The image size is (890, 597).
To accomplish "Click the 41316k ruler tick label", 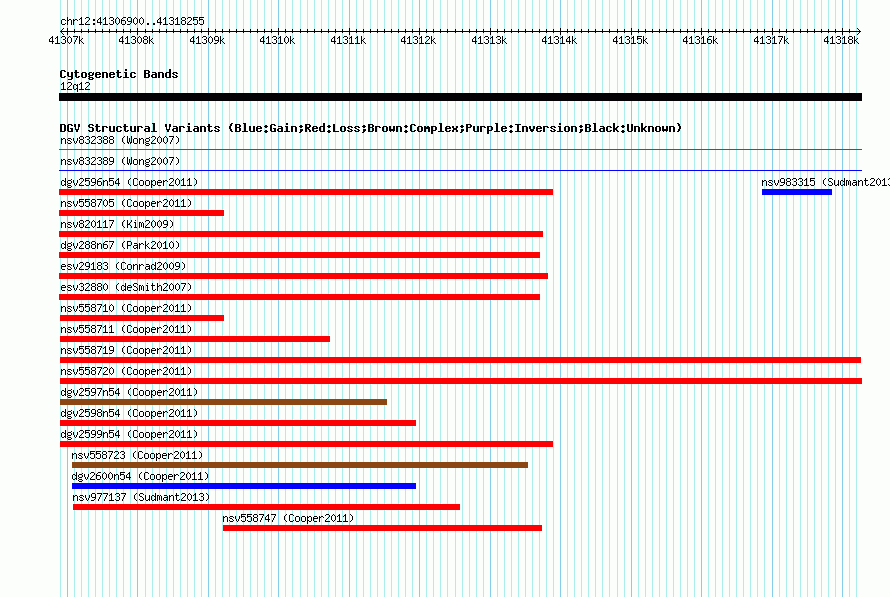I will pyautogui.click(x=700, y=40).
